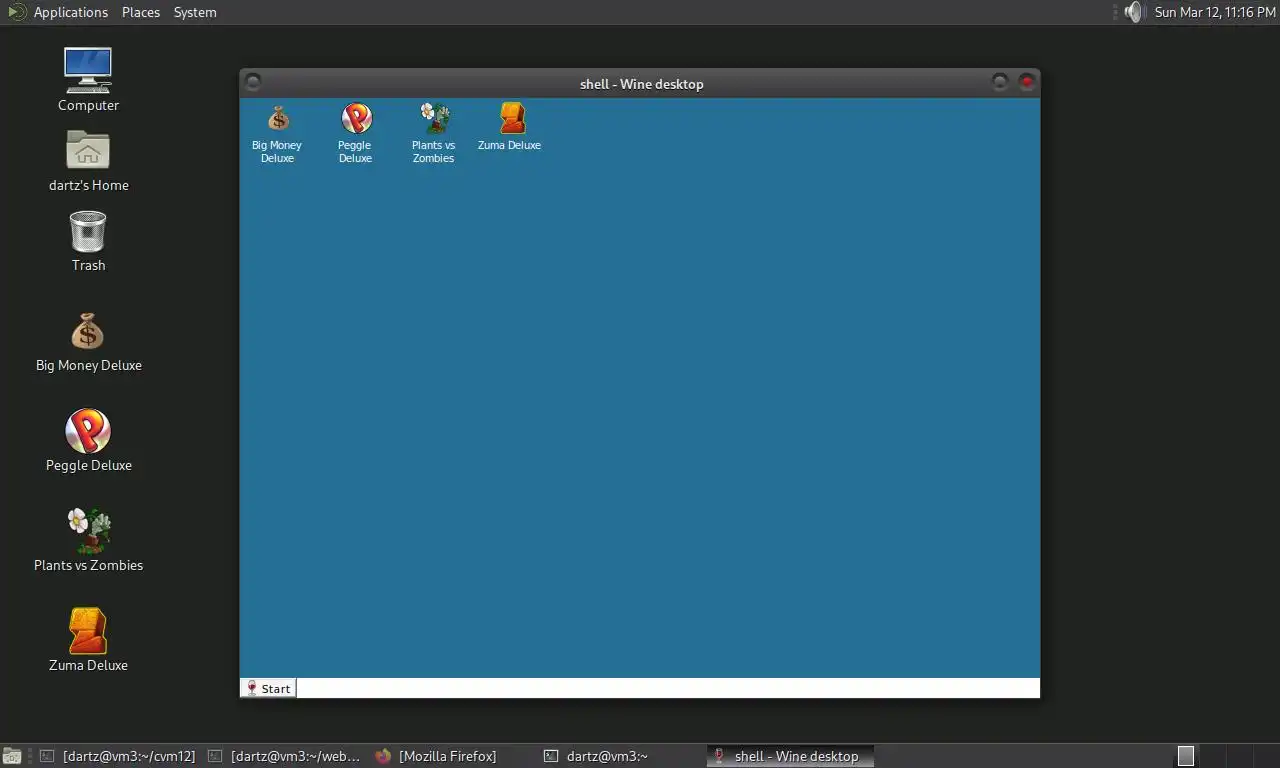This screenshot has width=1280, height=768.
Task: Open the System menu
Action: point(195,12)
